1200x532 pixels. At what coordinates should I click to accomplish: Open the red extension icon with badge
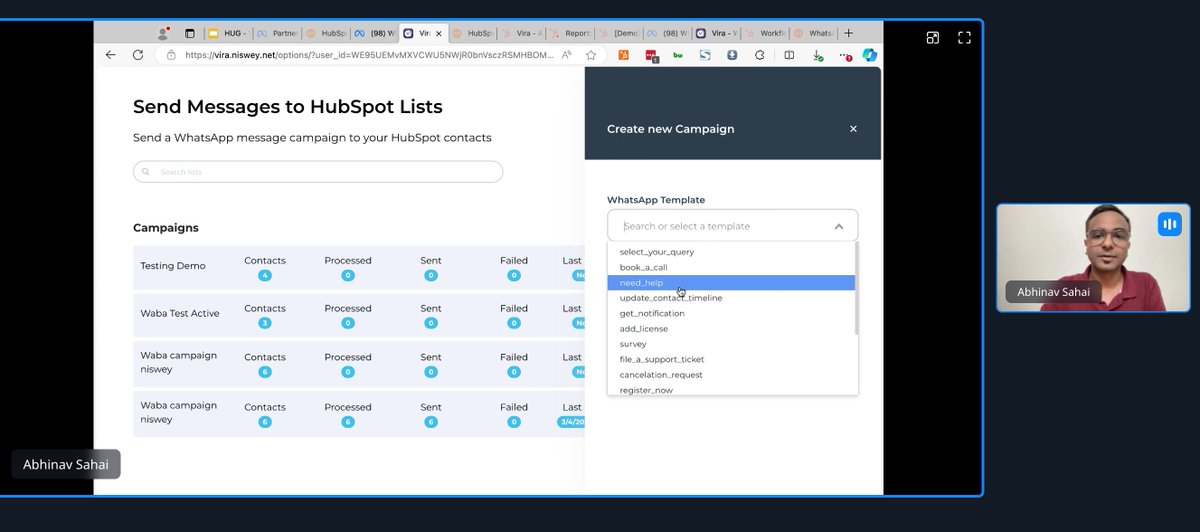click(x=652, y=56)
